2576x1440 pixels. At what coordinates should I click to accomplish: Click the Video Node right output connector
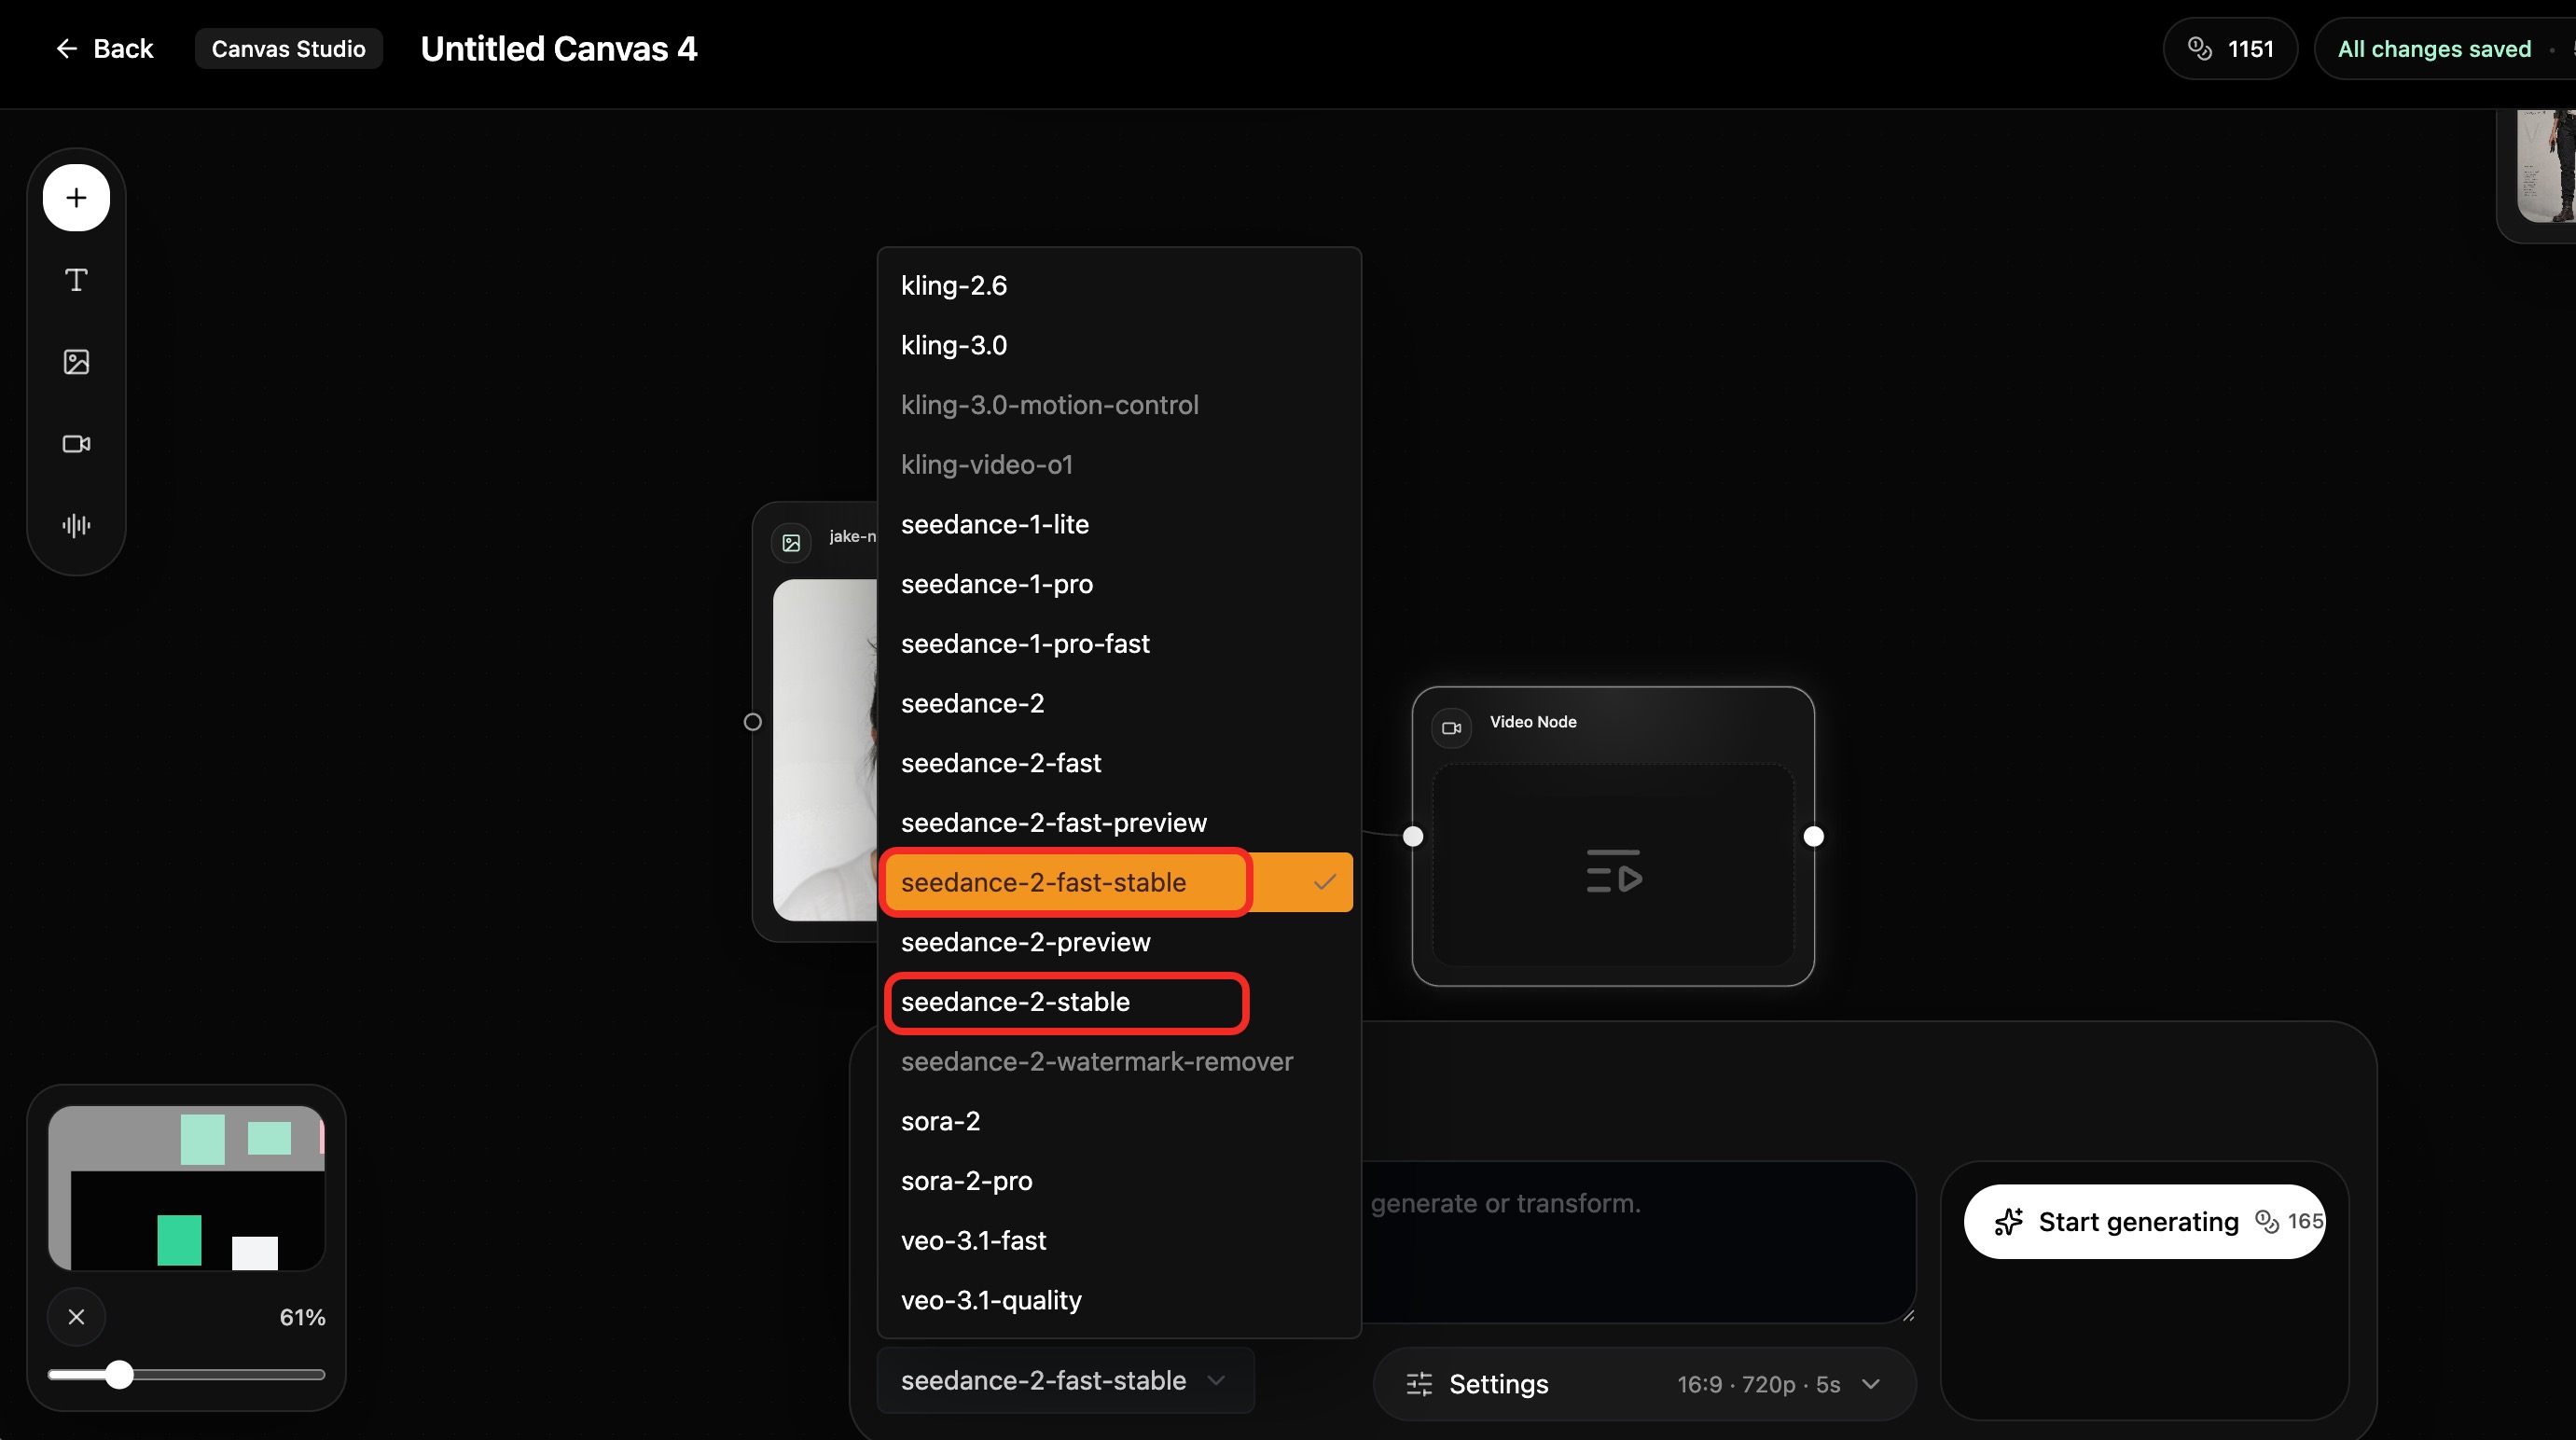tap(1813, 836)
